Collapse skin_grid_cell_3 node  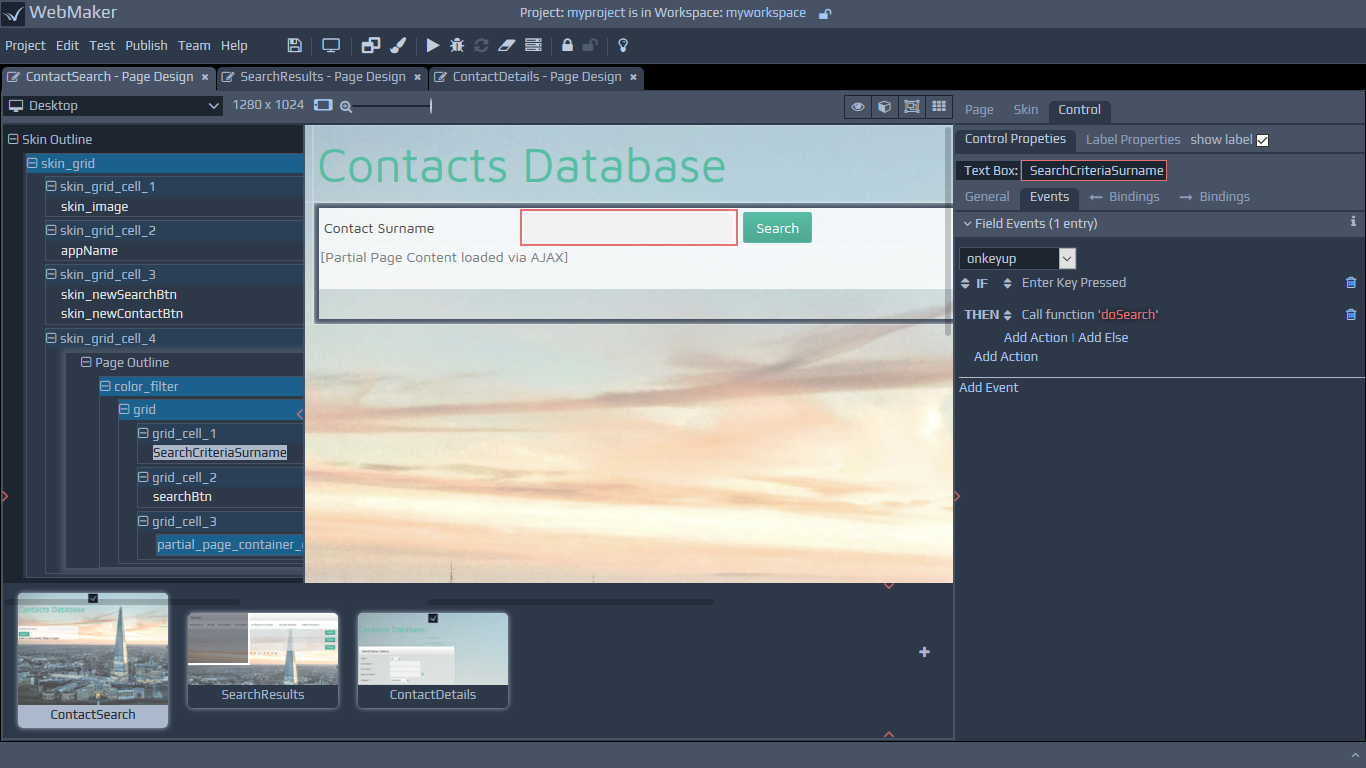click(x=51, y=275)
